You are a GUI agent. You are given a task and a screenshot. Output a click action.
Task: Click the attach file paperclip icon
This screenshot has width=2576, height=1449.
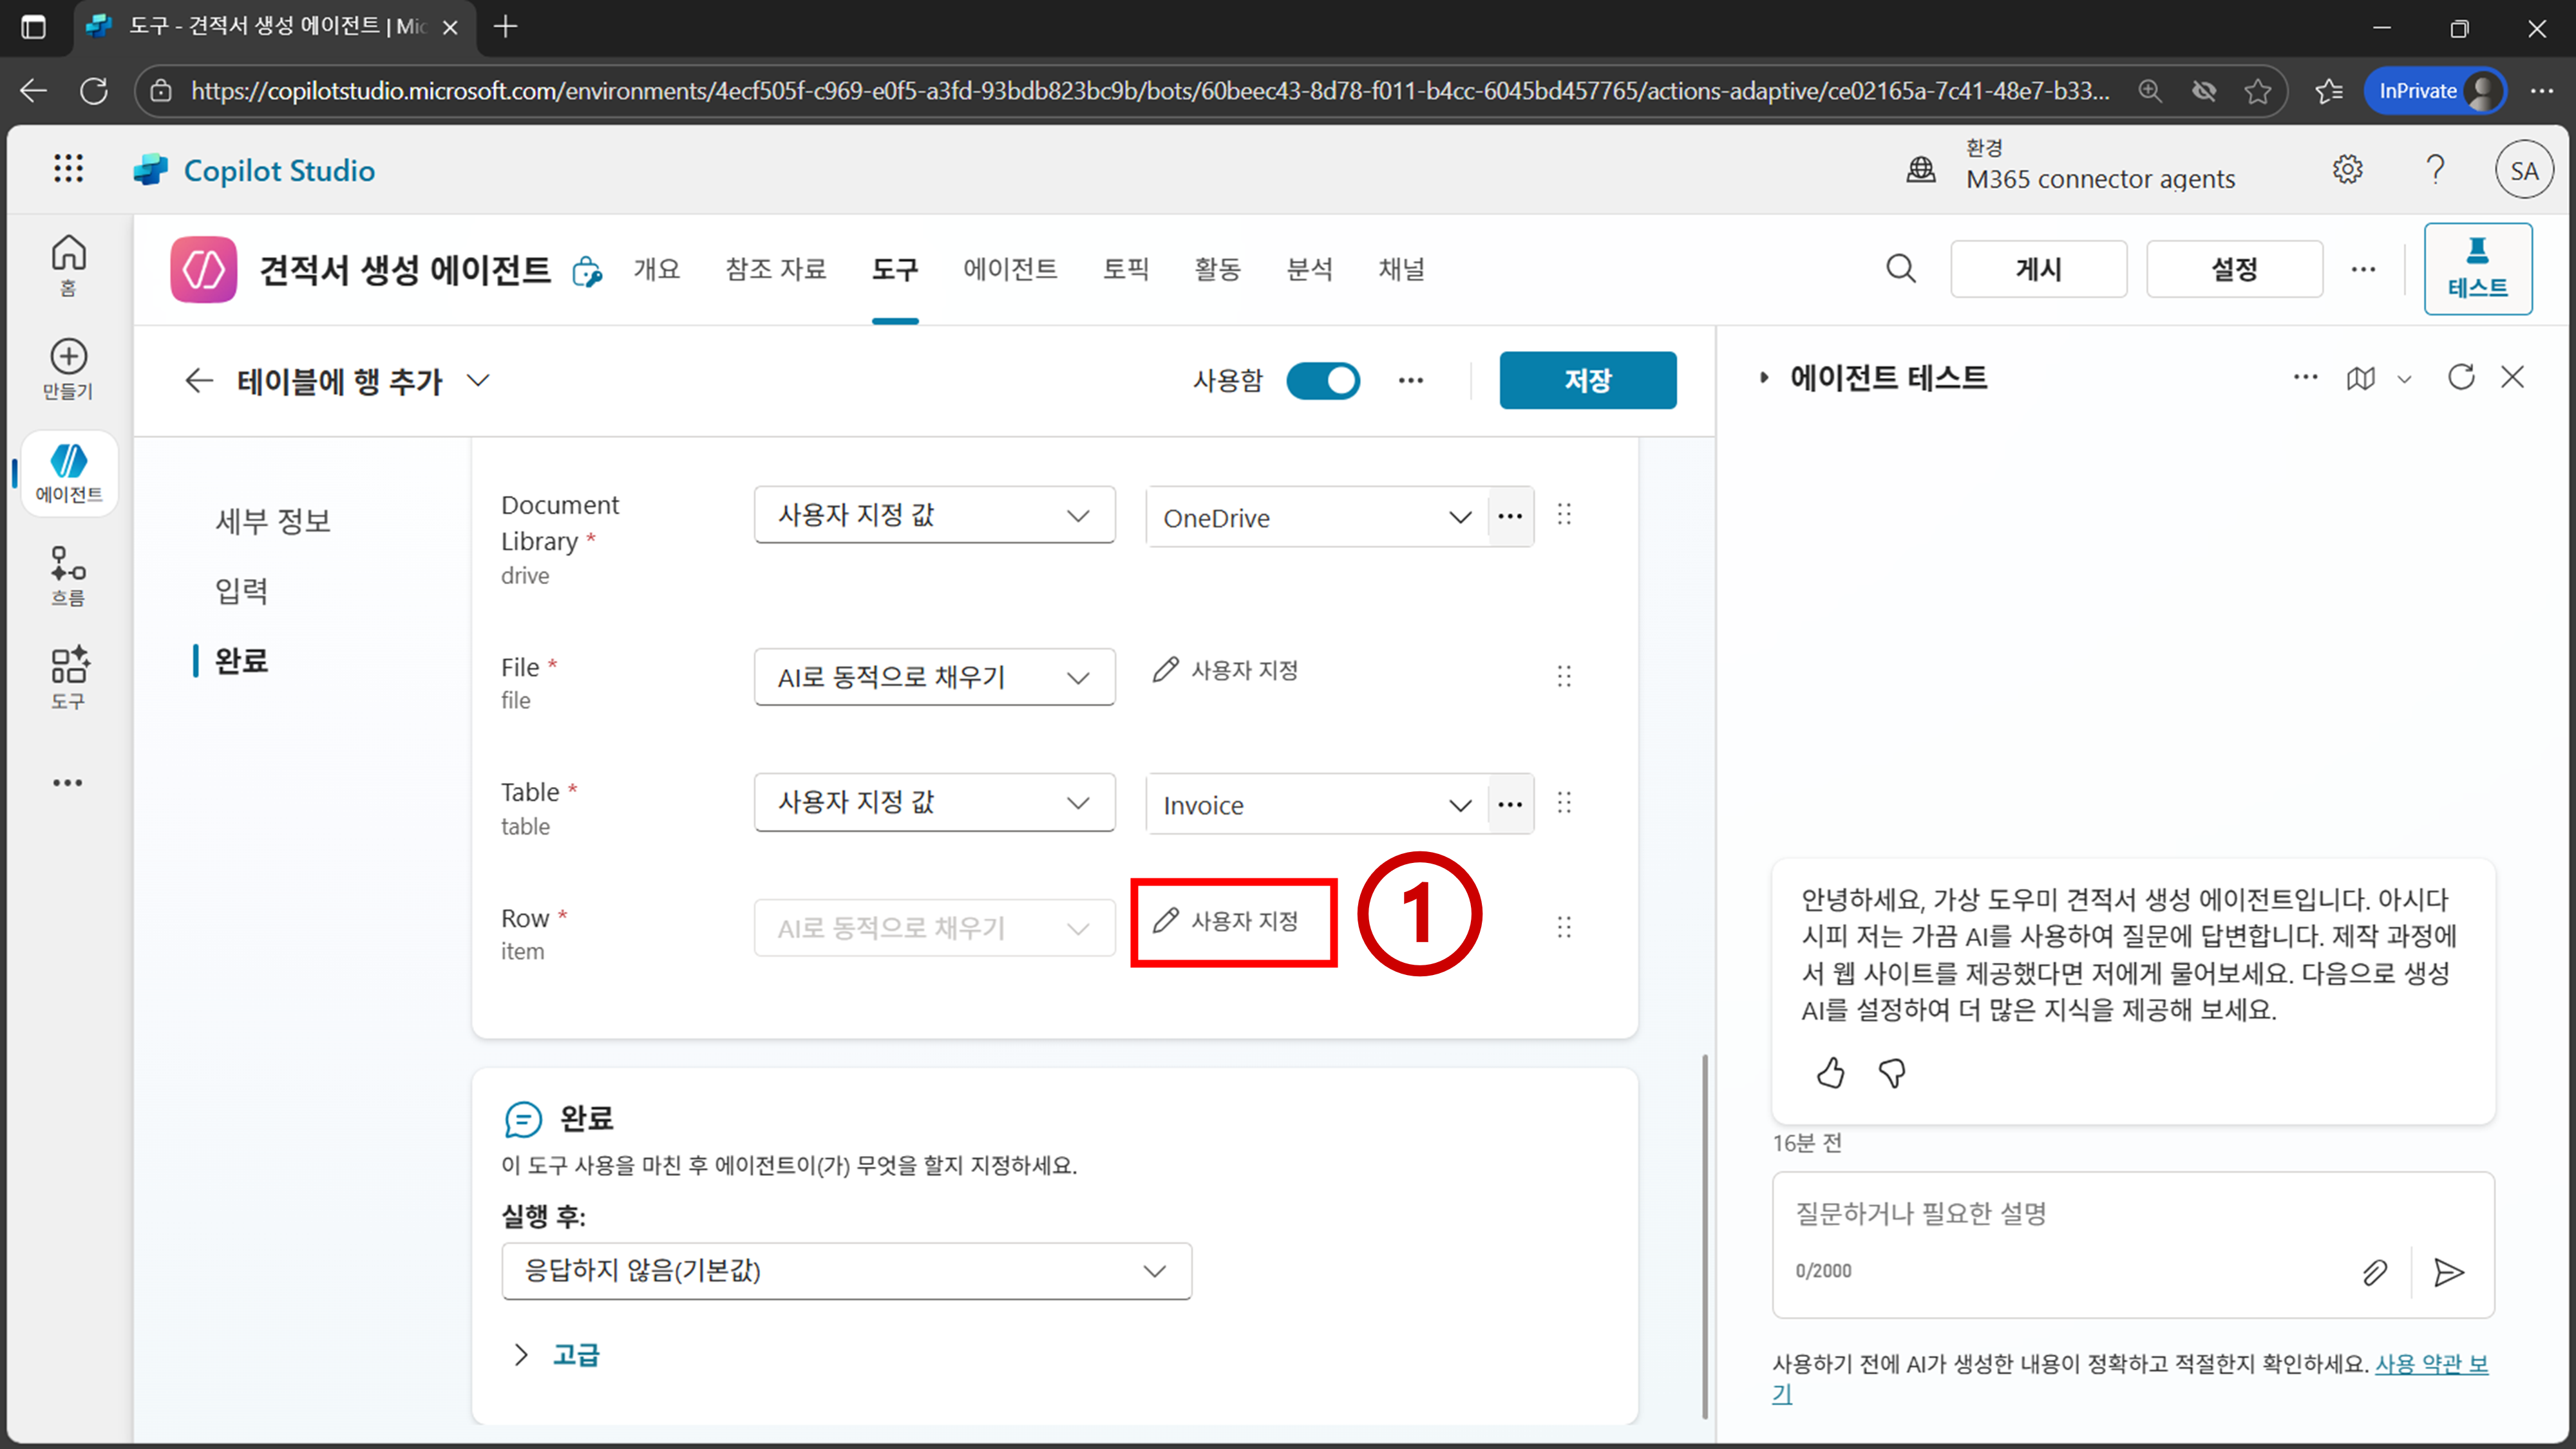(2374, 1272)
